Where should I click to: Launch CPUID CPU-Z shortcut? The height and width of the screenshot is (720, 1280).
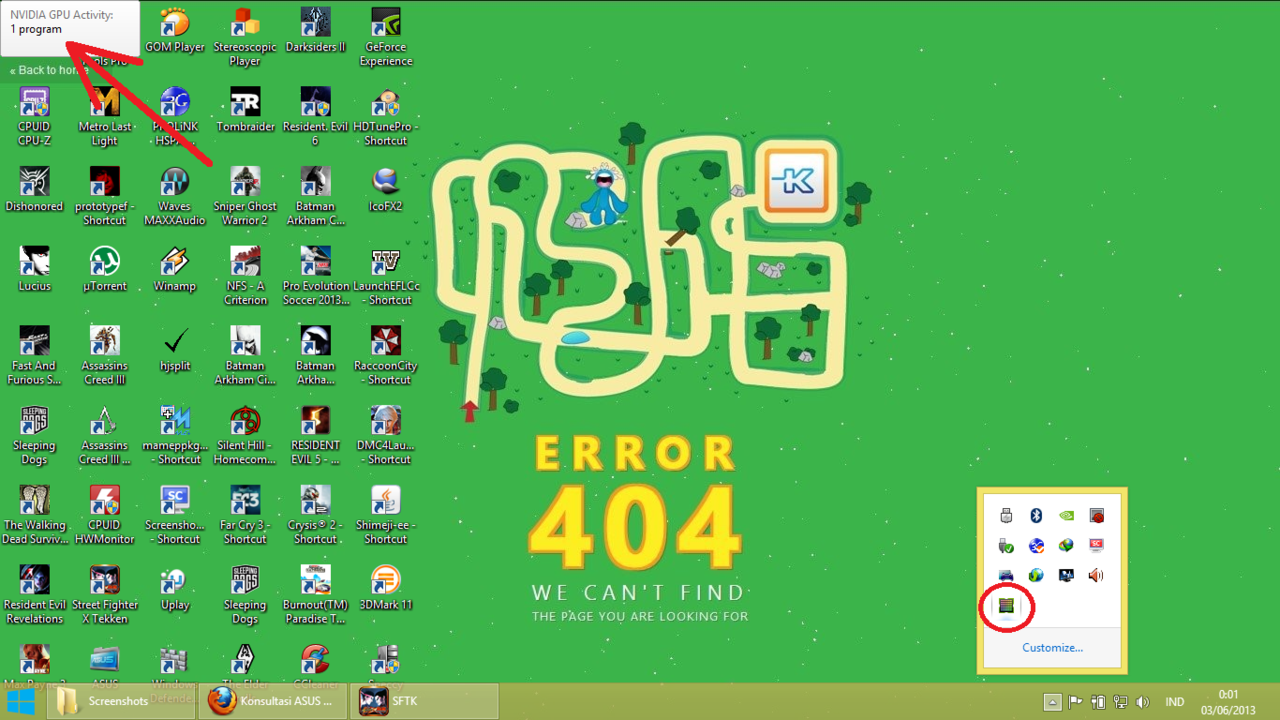click(34, 116)
